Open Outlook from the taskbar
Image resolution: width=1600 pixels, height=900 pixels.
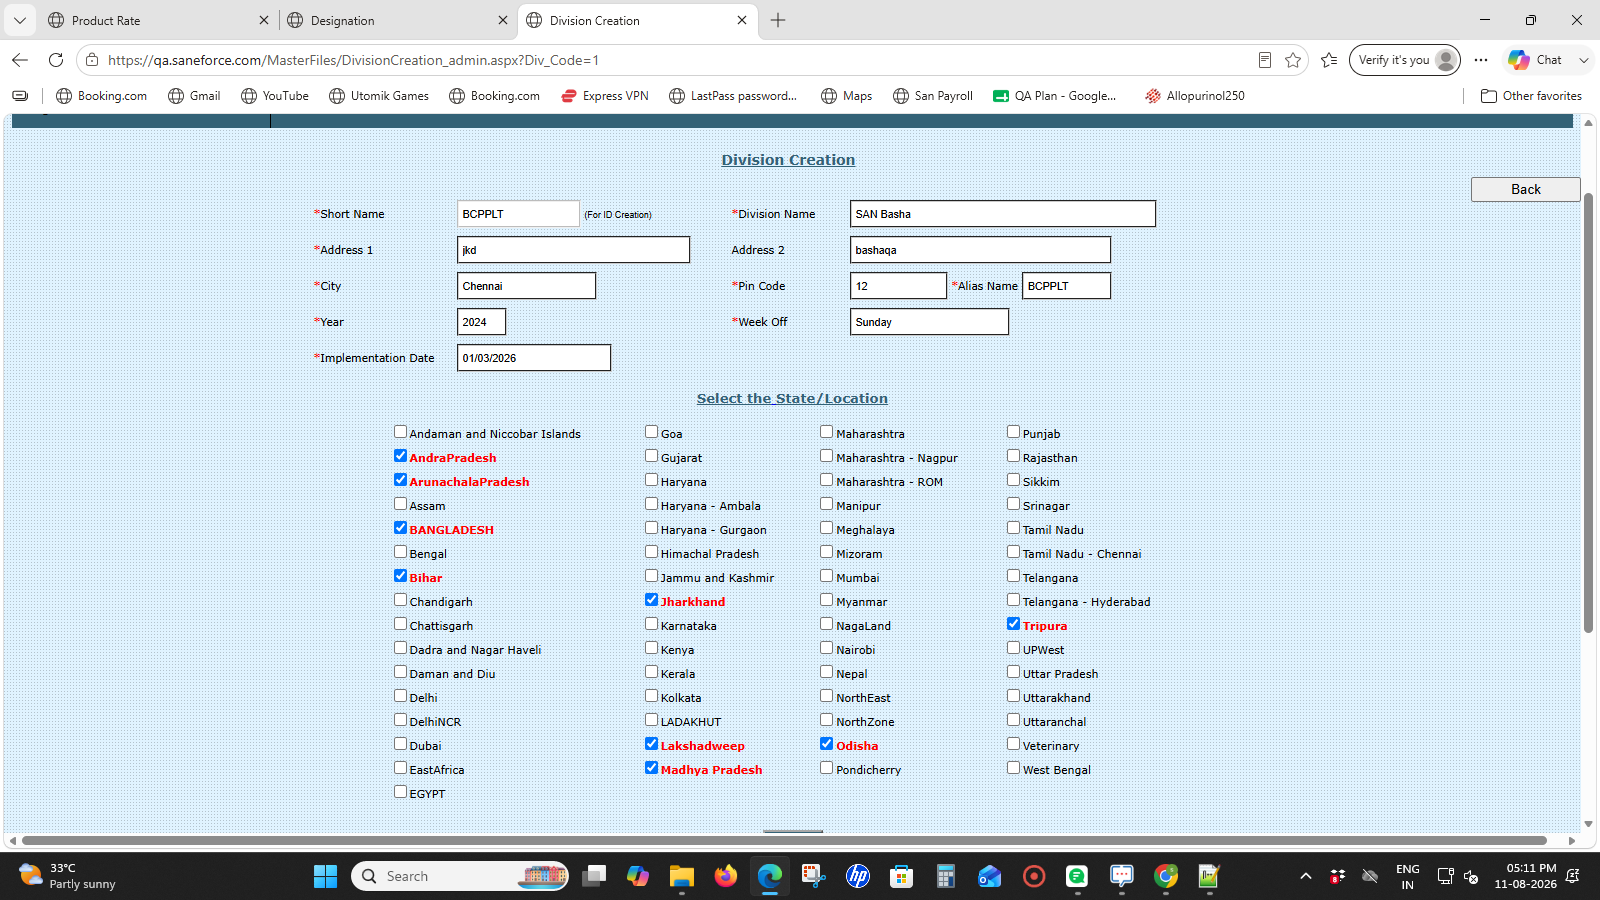pos(990,876)
